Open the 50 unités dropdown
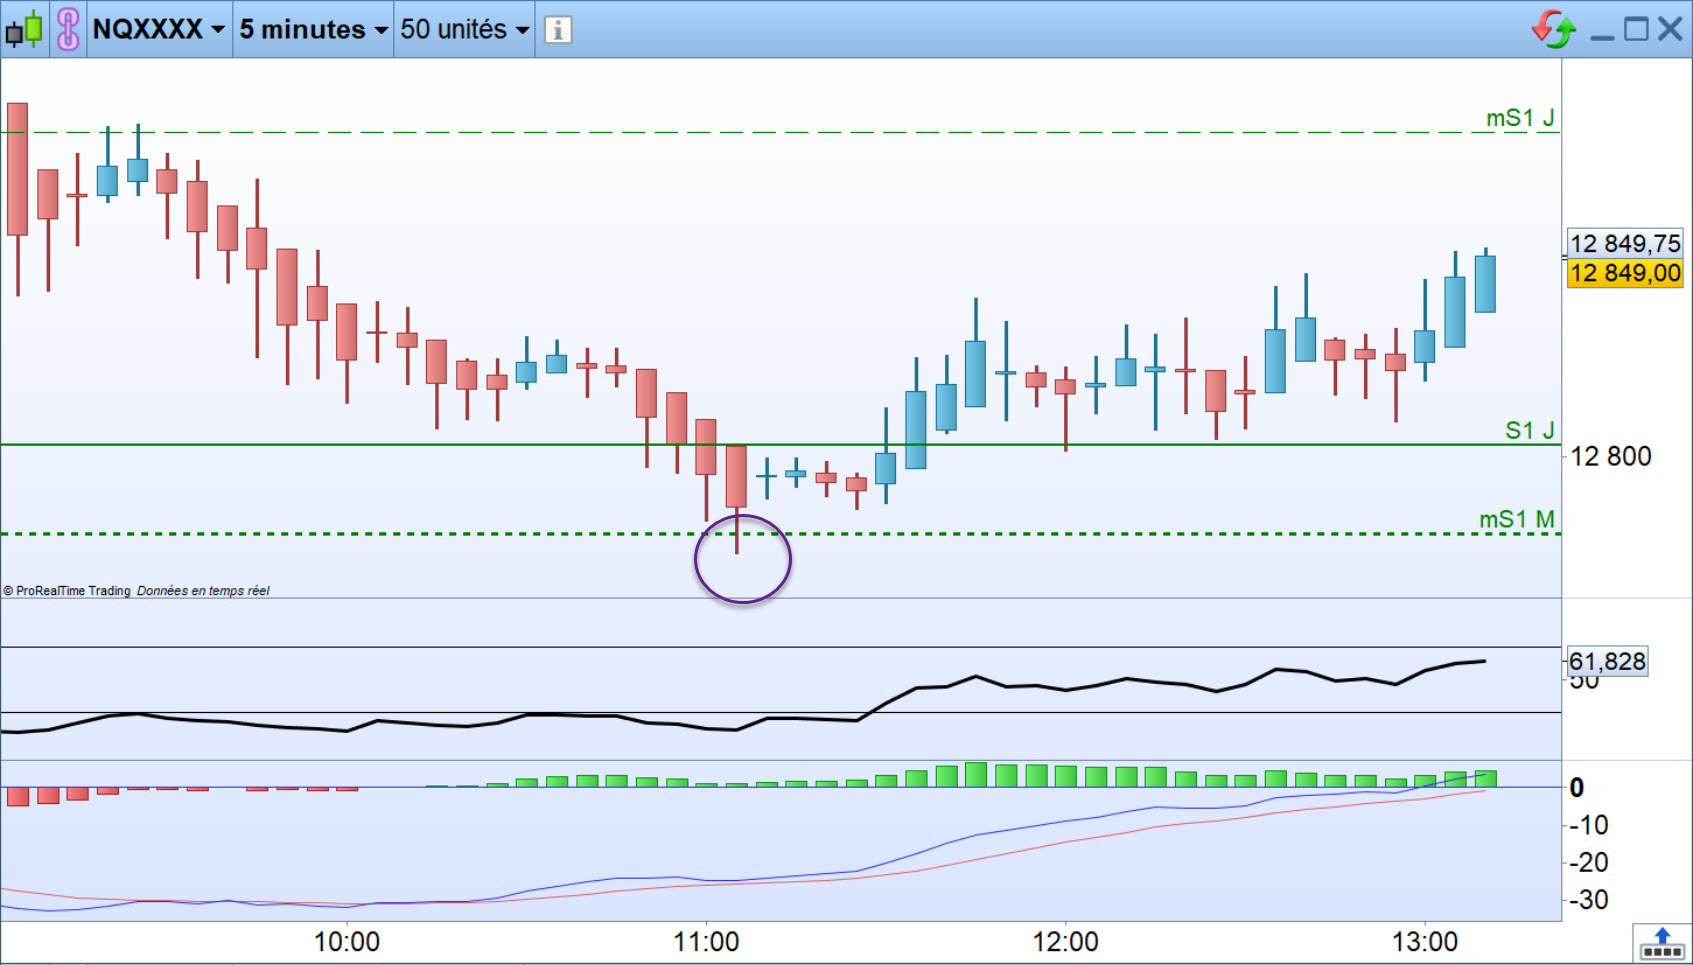The image size is (1693, 965). coord(465,29)
